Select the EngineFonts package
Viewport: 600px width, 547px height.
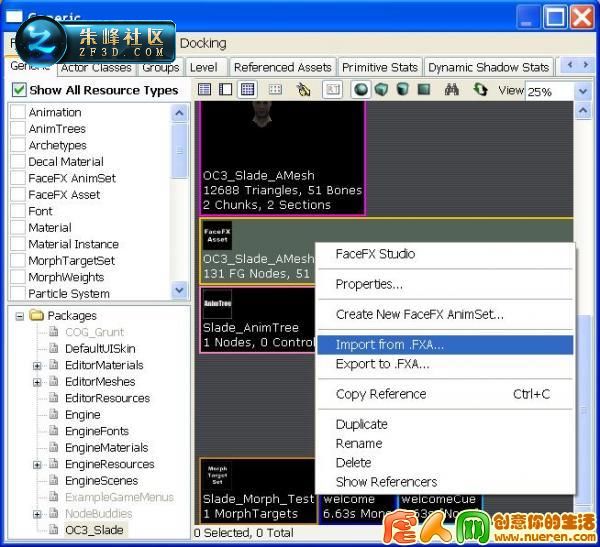pos(97,431)
